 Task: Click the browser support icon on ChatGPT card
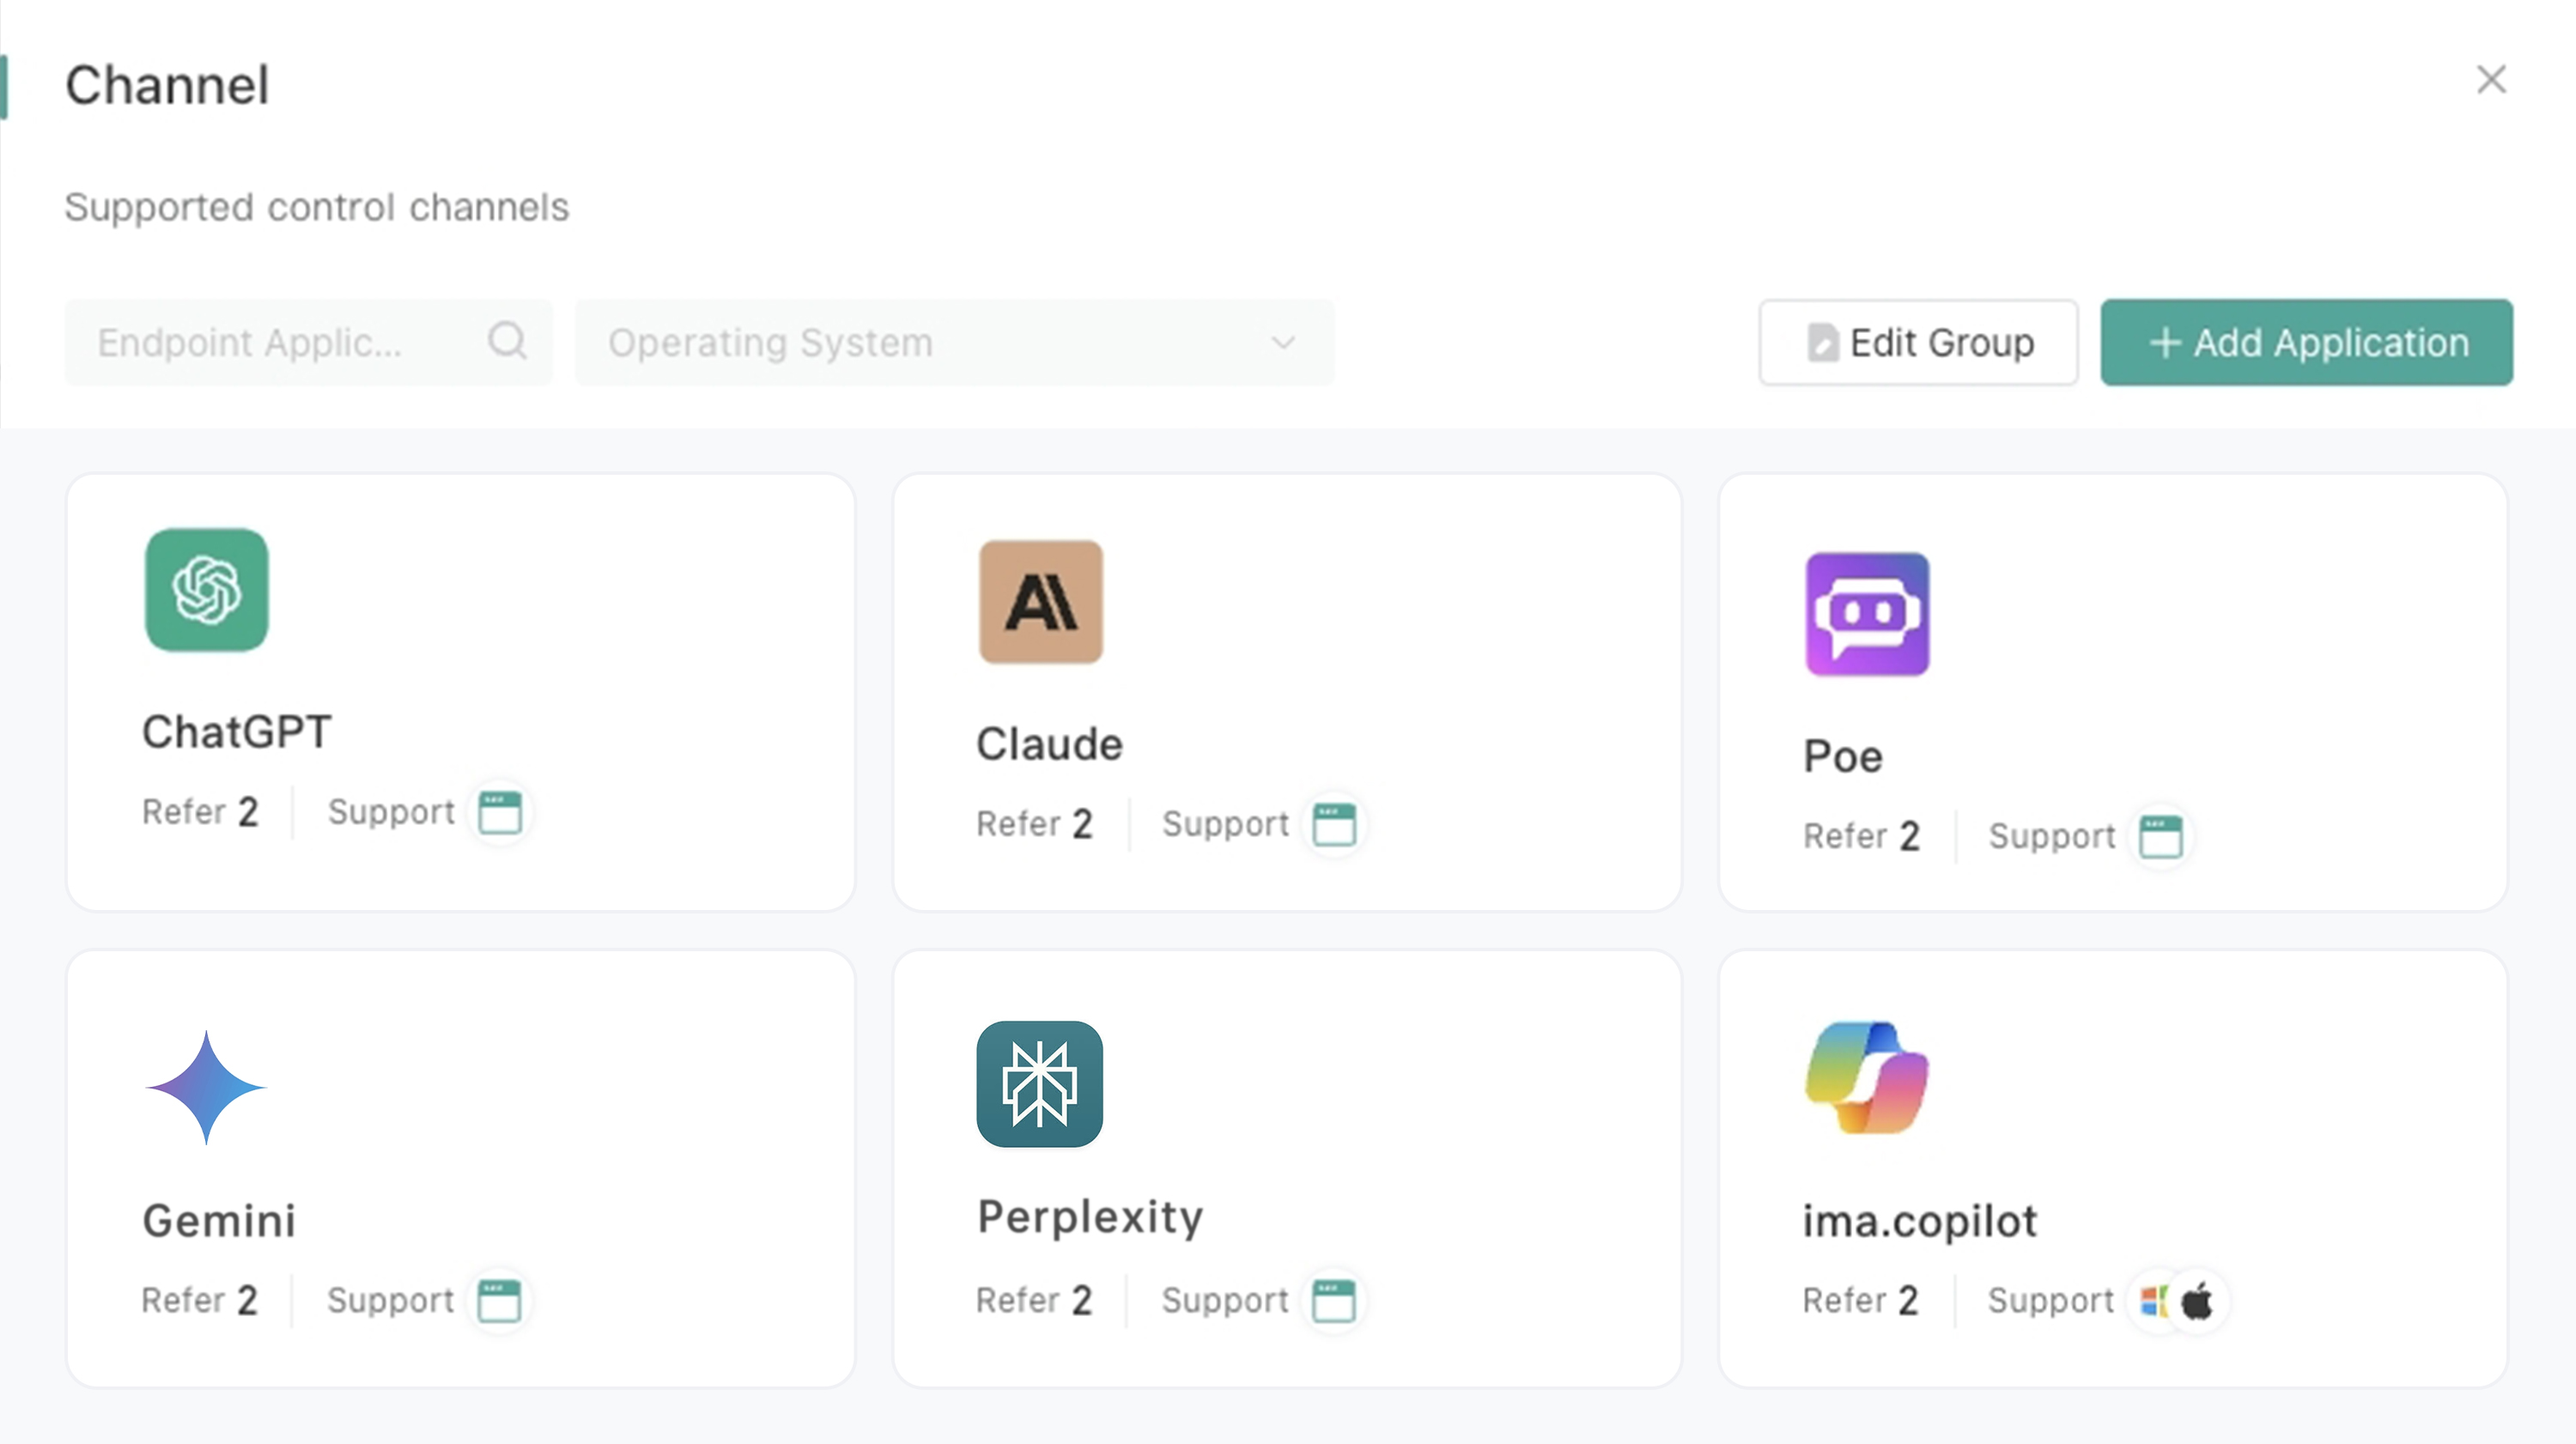click(500, 812)
